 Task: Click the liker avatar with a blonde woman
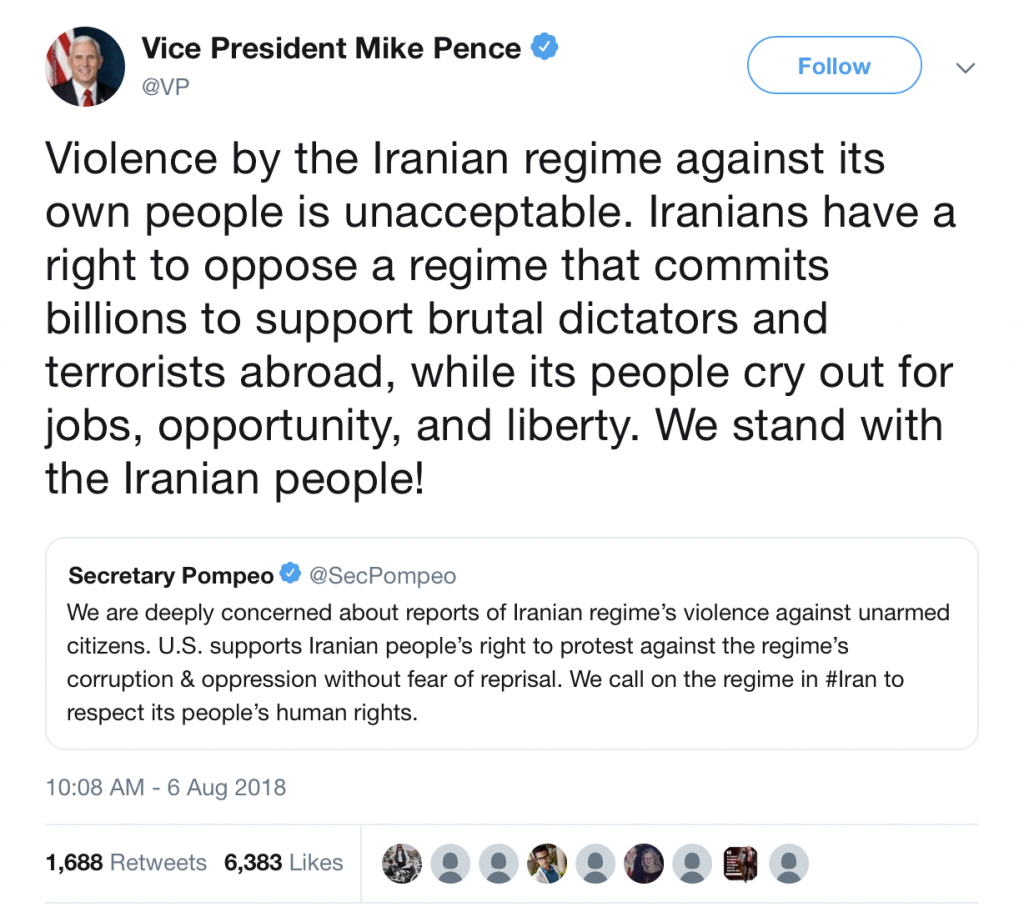click(x=644, y=862)
